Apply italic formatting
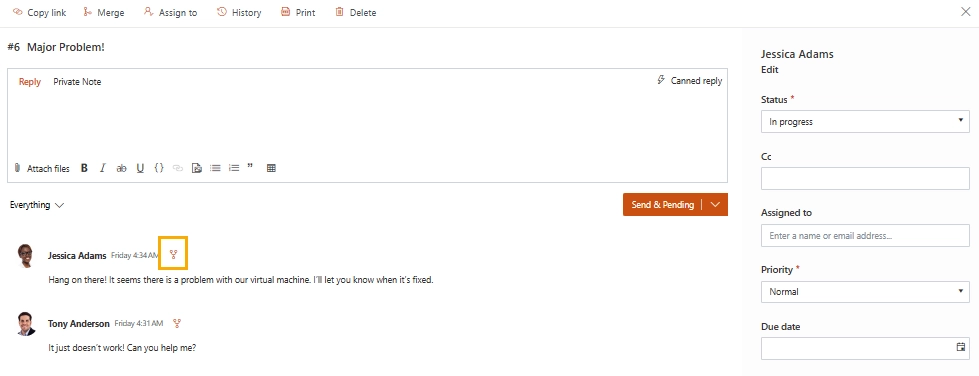This screenshot has width=979, height=376. [x=103, y=168]
